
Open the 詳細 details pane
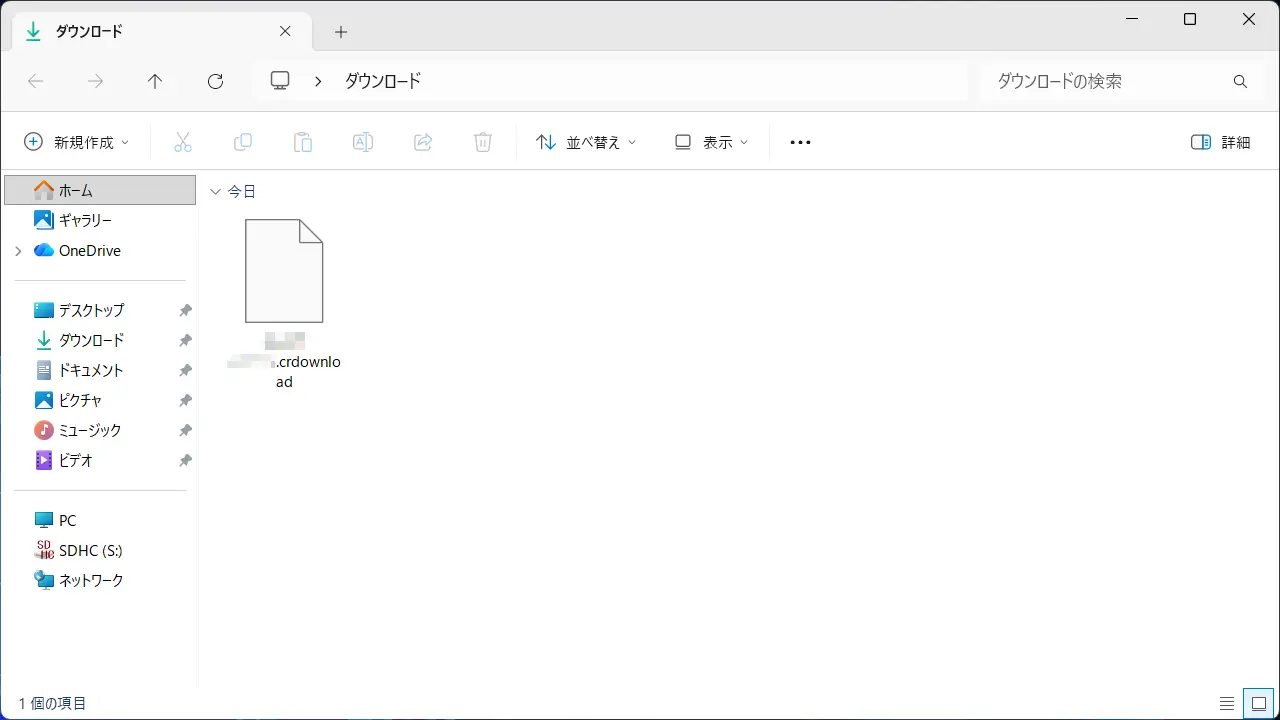coord(1218,142)
